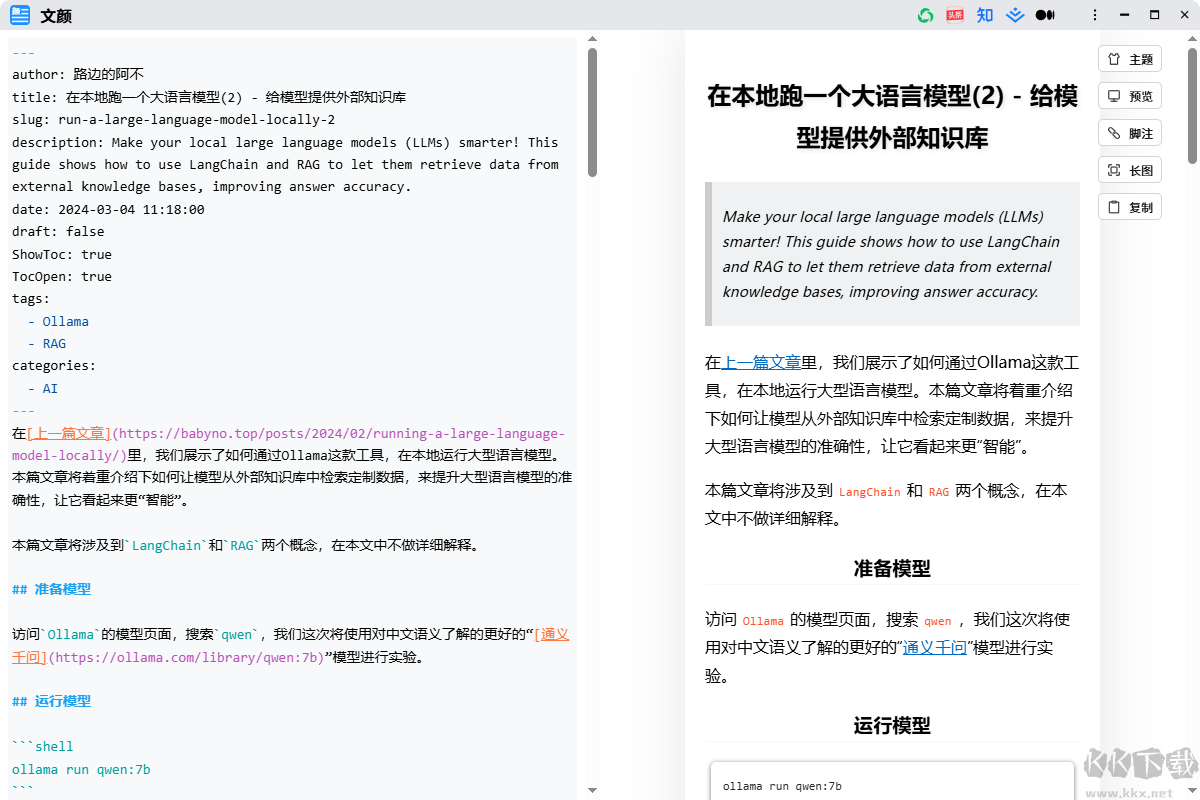Click the 准备模型 heading in preview

(x=892, y=568)
